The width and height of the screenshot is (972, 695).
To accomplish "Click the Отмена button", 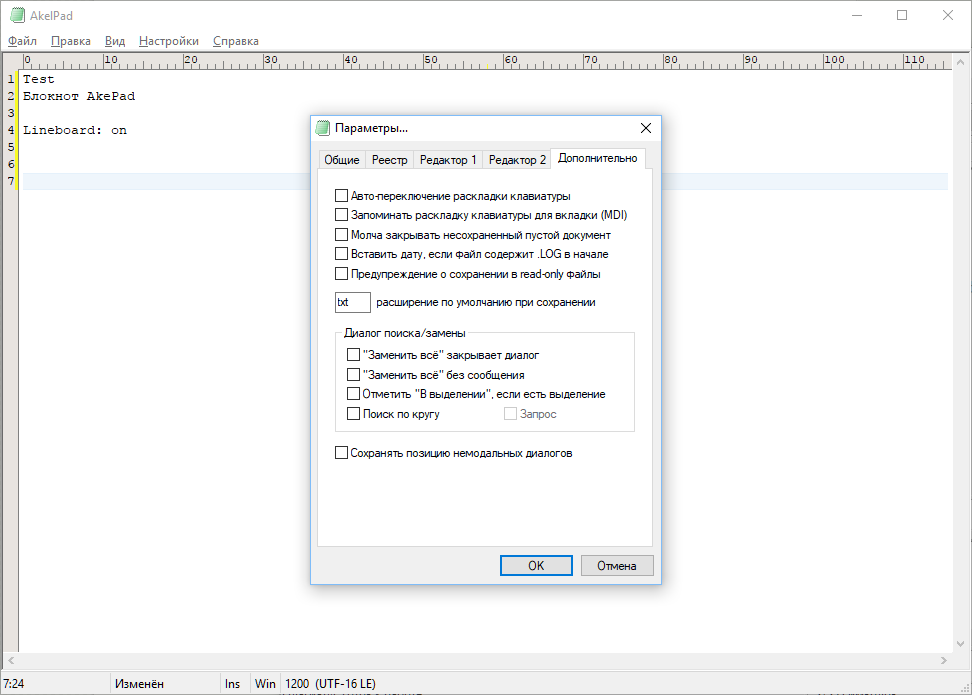I will (616, 566).
